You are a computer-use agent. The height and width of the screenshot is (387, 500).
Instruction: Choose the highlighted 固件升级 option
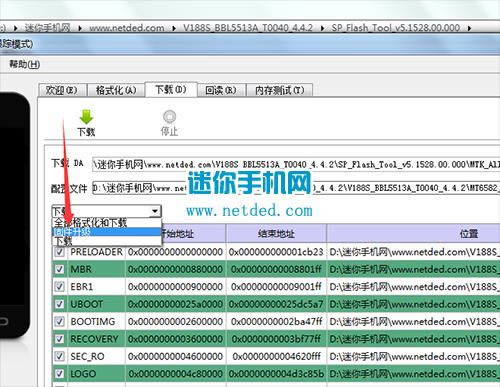(x=107, y=232)
